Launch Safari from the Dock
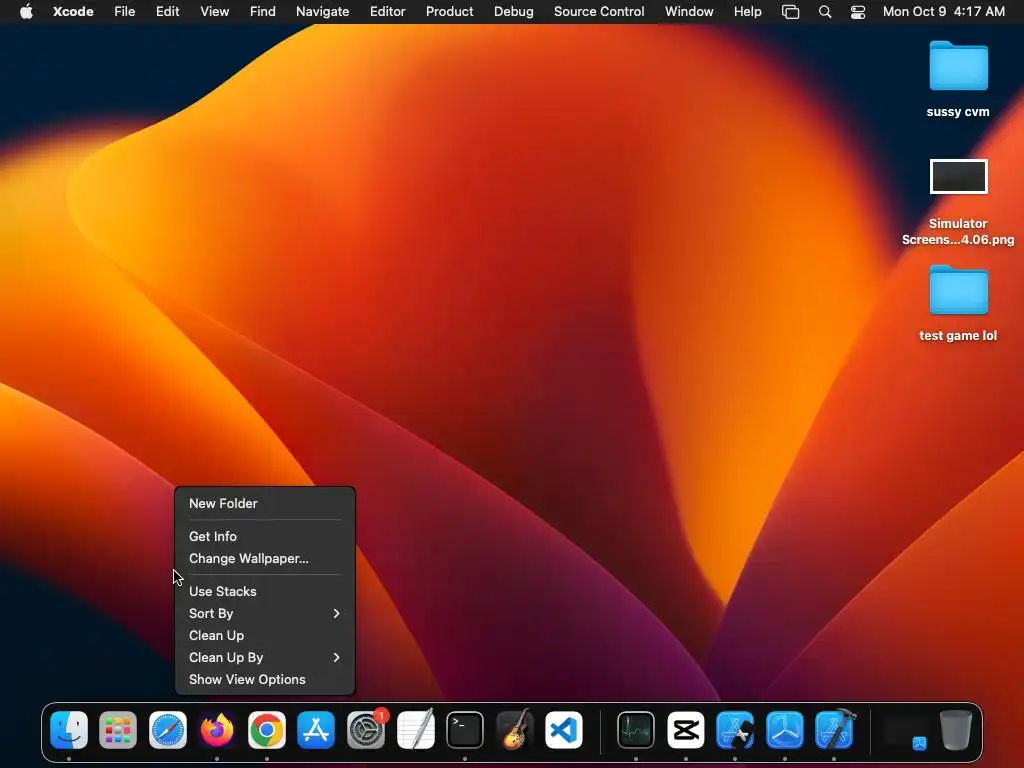 [168, 729]
